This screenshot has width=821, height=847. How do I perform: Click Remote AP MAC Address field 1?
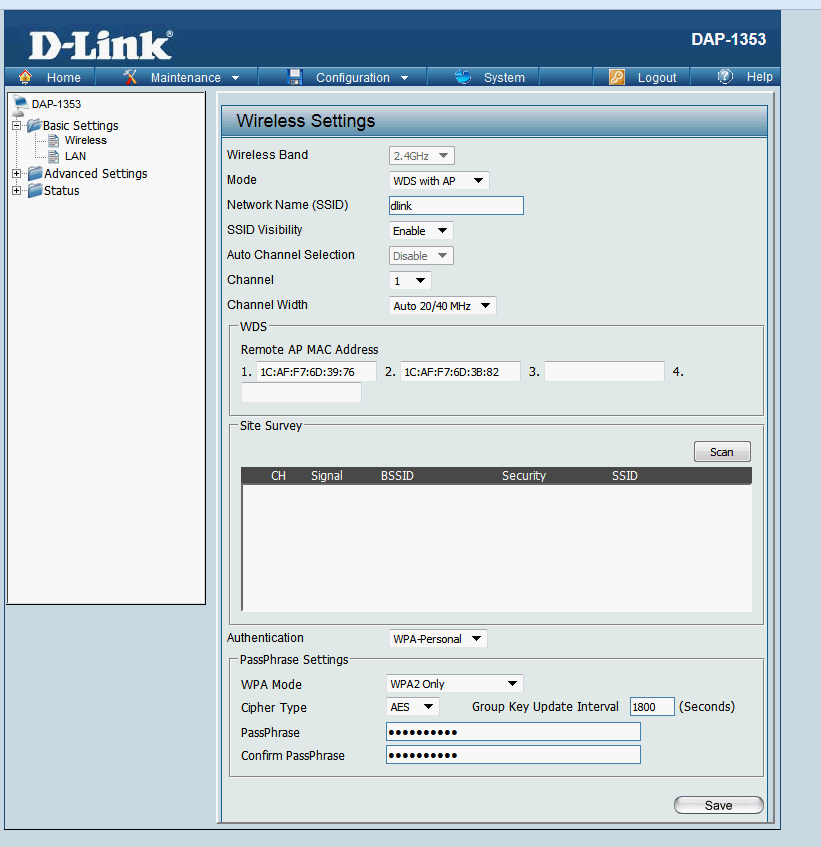click(x=316, y=372)
